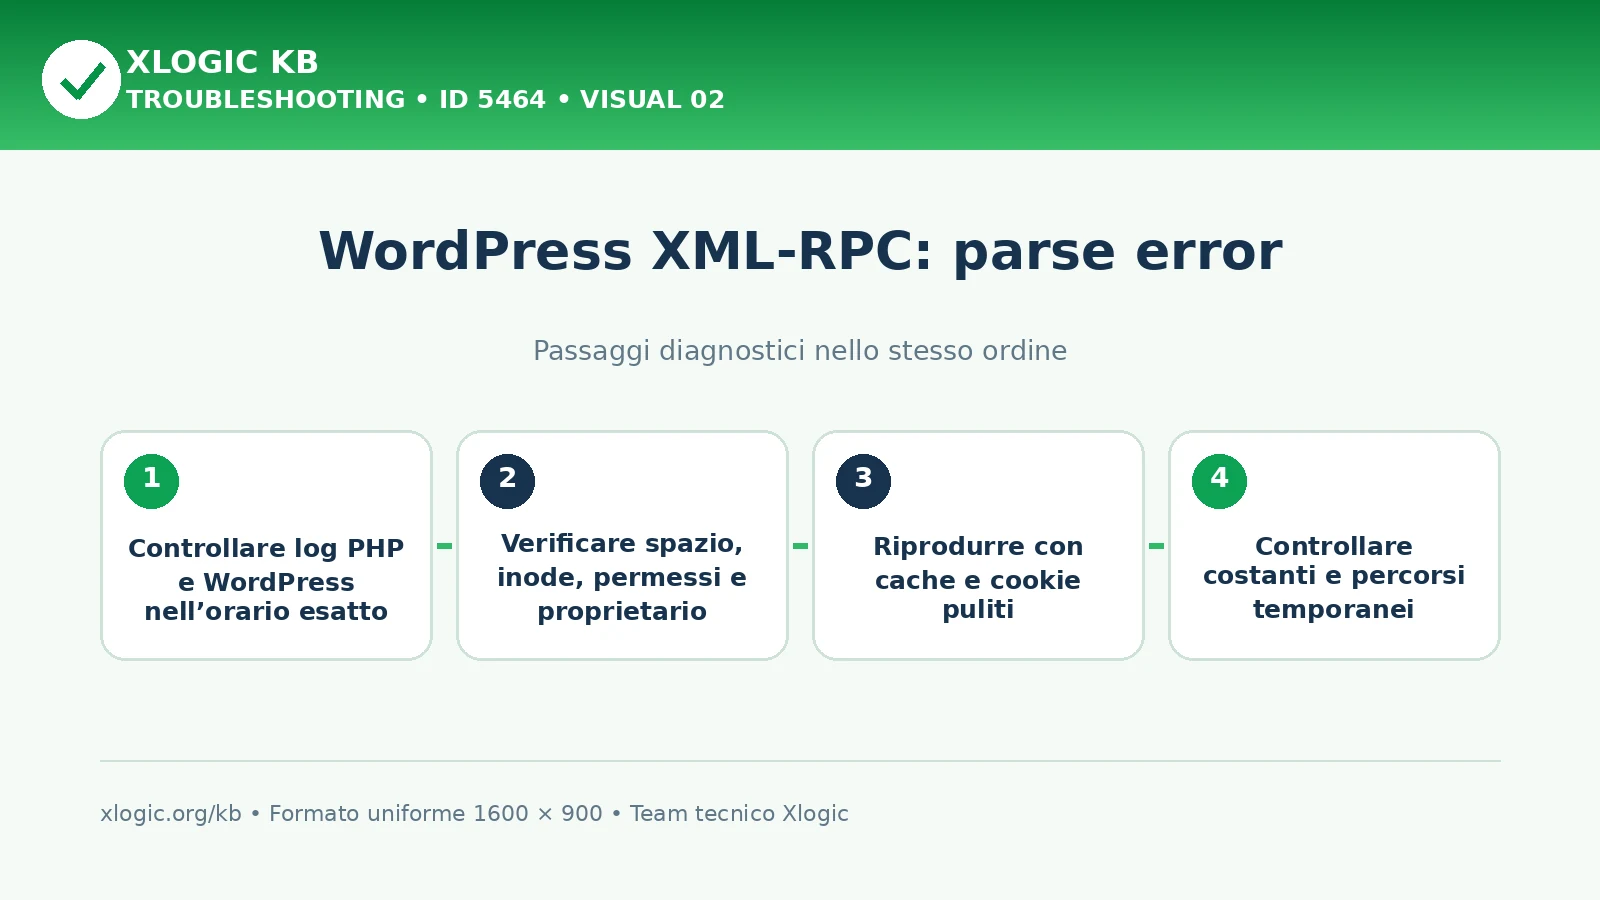
Task: Click the green step 4 badge
Action: (1219, 481)
